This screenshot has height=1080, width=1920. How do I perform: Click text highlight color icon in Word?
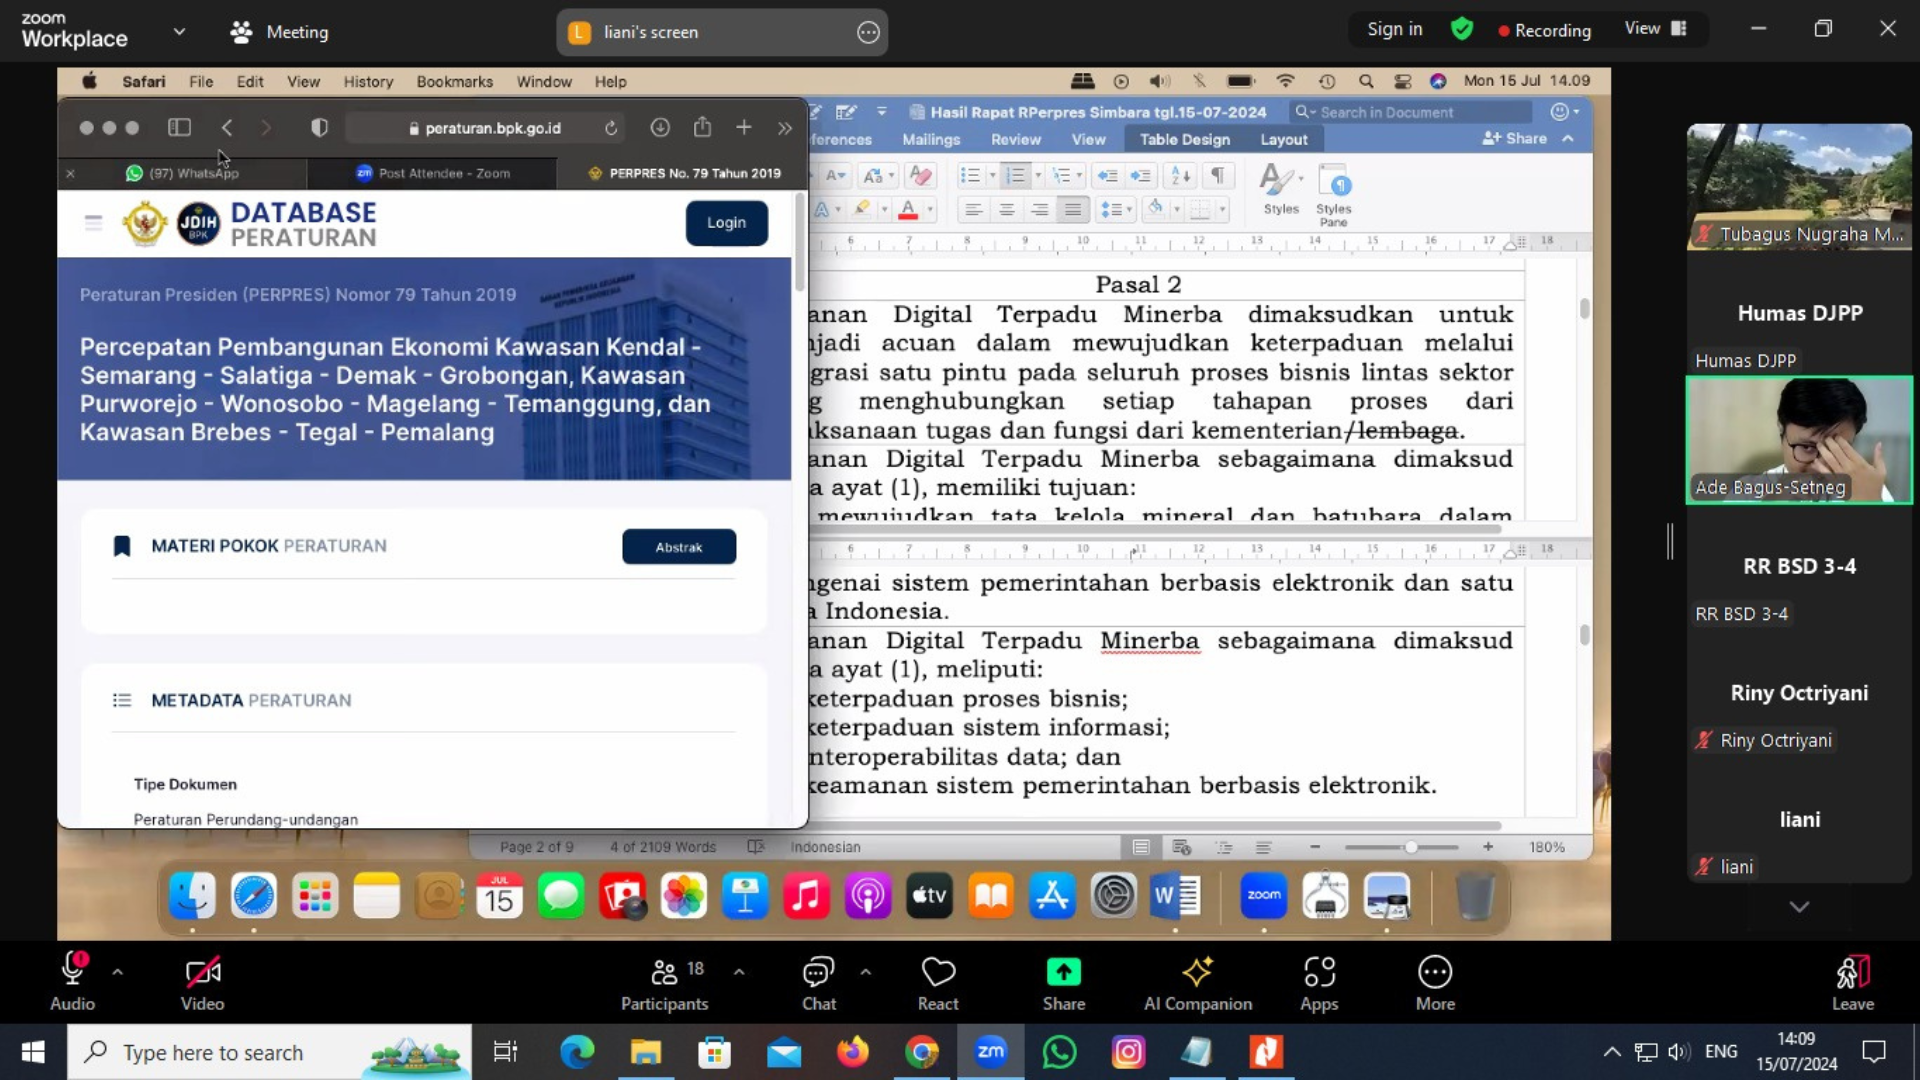pos(861,209)
